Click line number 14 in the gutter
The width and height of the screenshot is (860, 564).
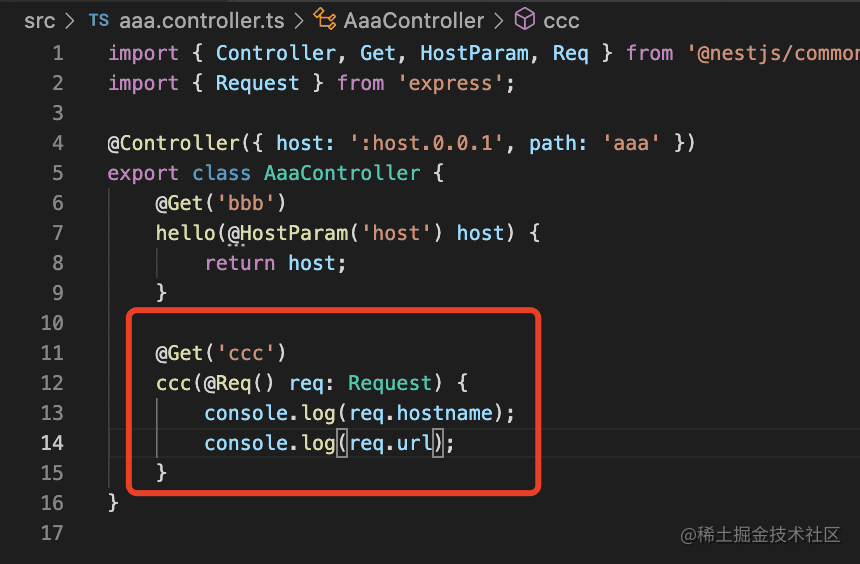click(x=52, y=442)
